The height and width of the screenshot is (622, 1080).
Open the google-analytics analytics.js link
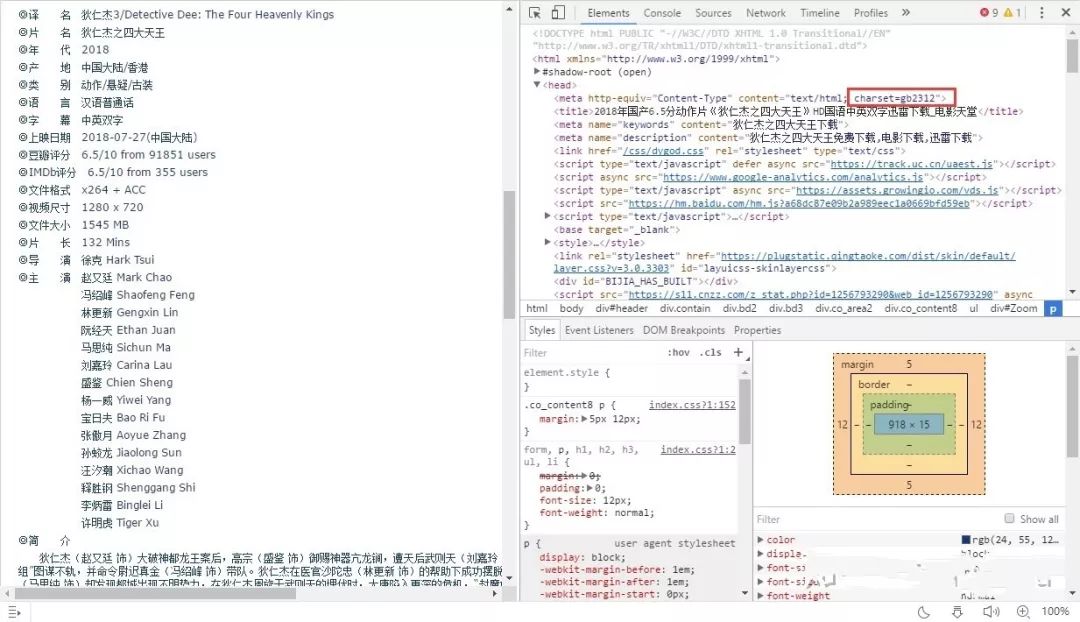click(793, 177)
